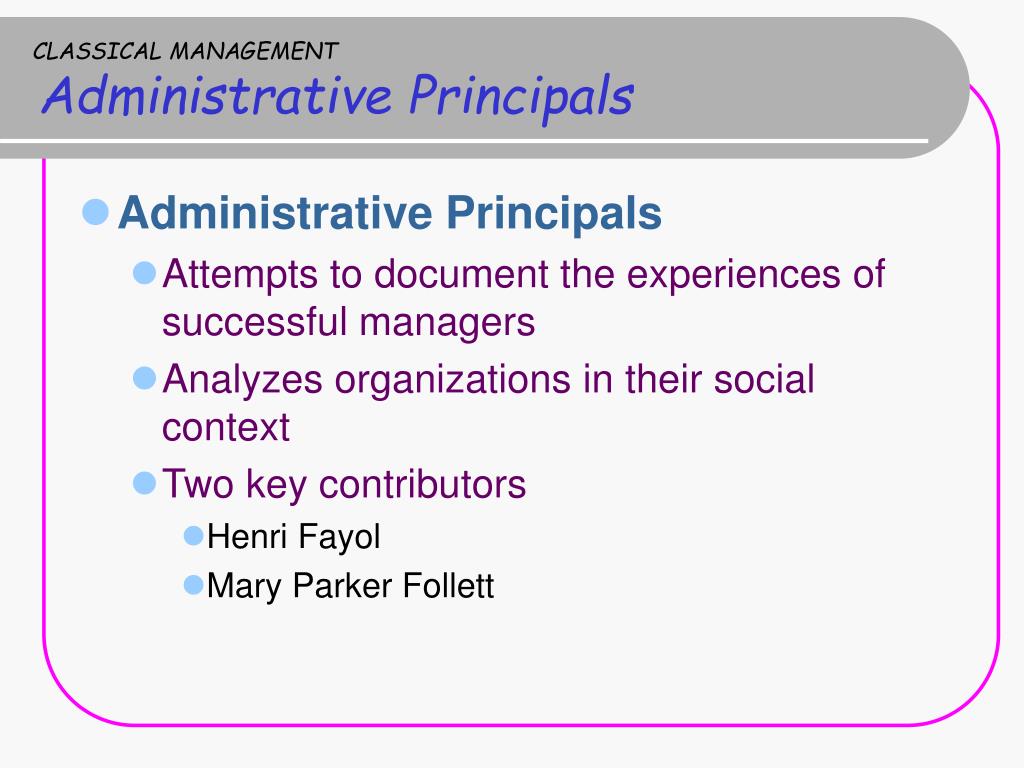Select the text 'Henri Fayol'
This screenshot has width=1024, height=768.
click(x=293, y=537)
